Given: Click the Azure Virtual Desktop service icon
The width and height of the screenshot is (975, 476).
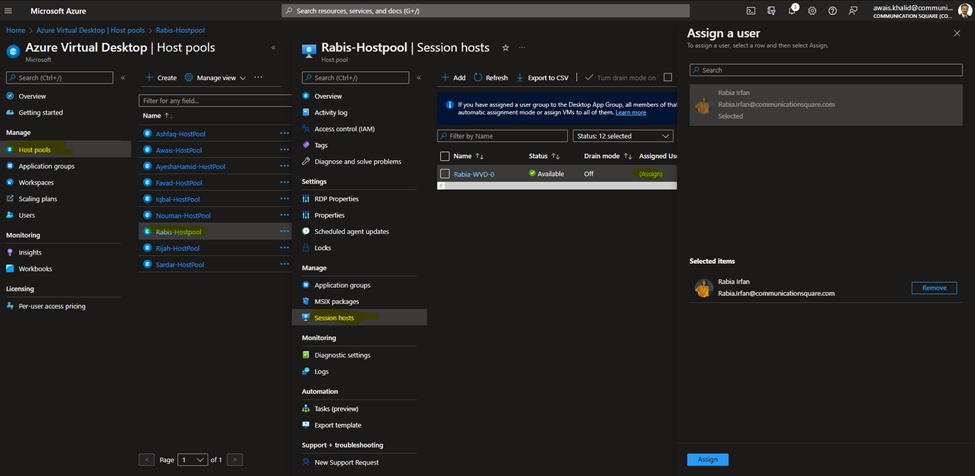Looking at the screenshot, I should (13, 51).
